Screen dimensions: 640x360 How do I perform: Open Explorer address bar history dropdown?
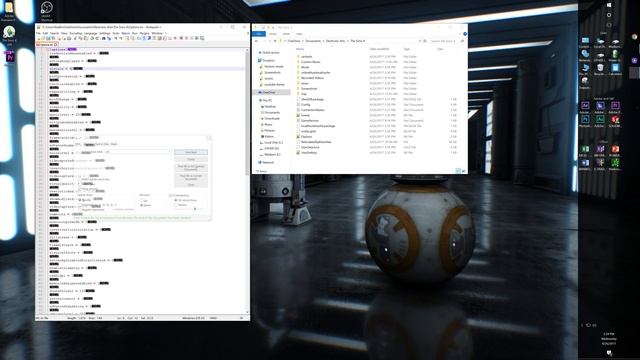[x=420, y=41]
